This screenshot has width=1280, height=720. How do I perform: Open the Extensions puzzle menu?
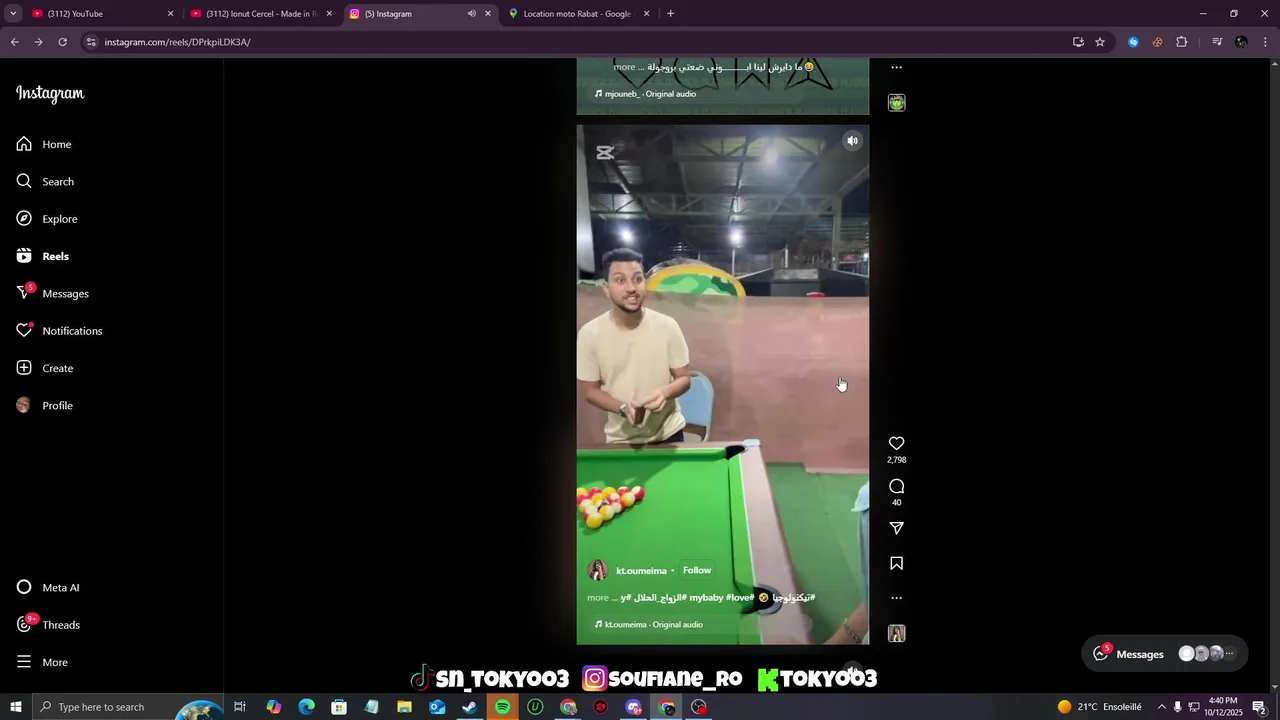click(x=1182, y=42)
